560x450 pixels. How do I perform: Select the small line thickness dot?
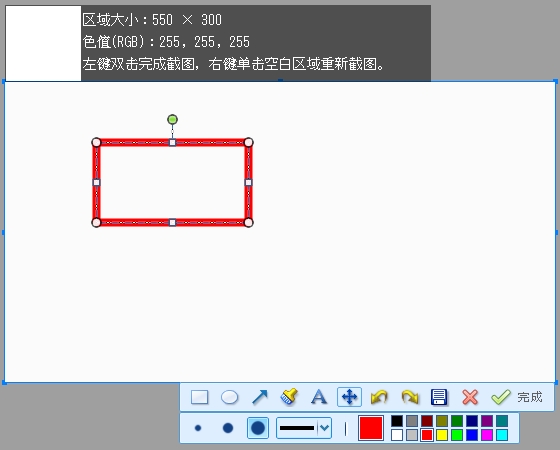[198, 428]
